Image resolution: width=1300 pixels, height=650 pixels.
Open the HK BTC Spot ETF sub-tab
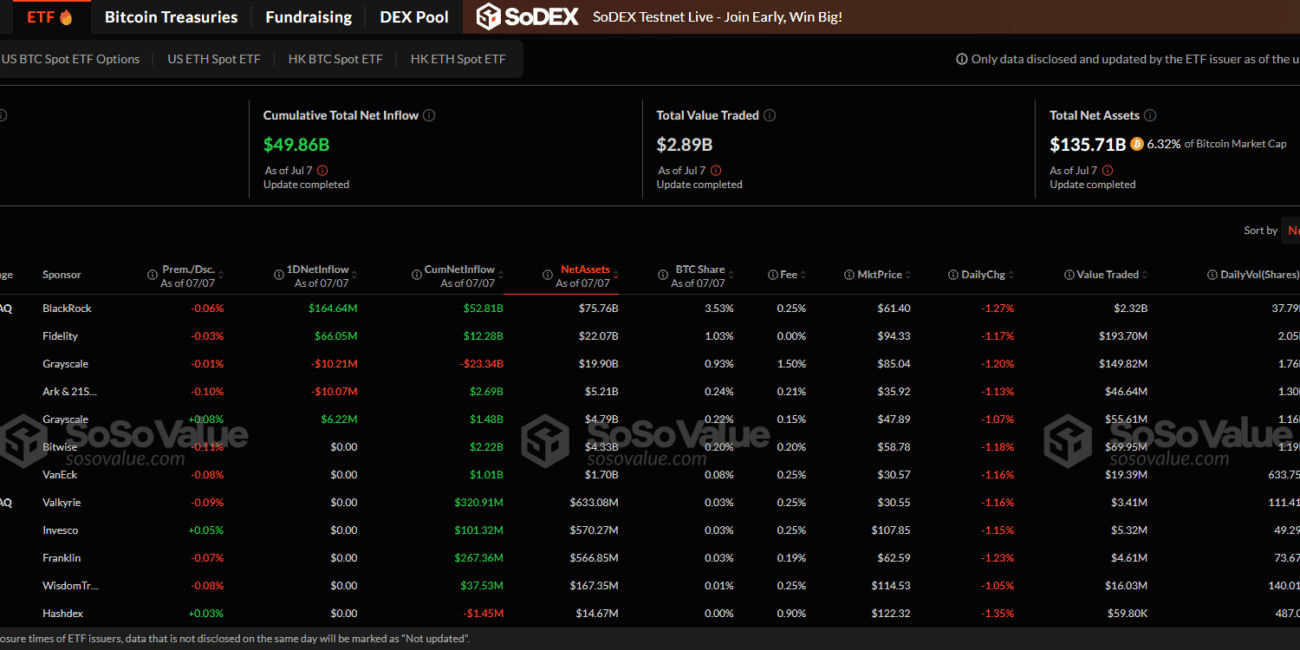335,59
